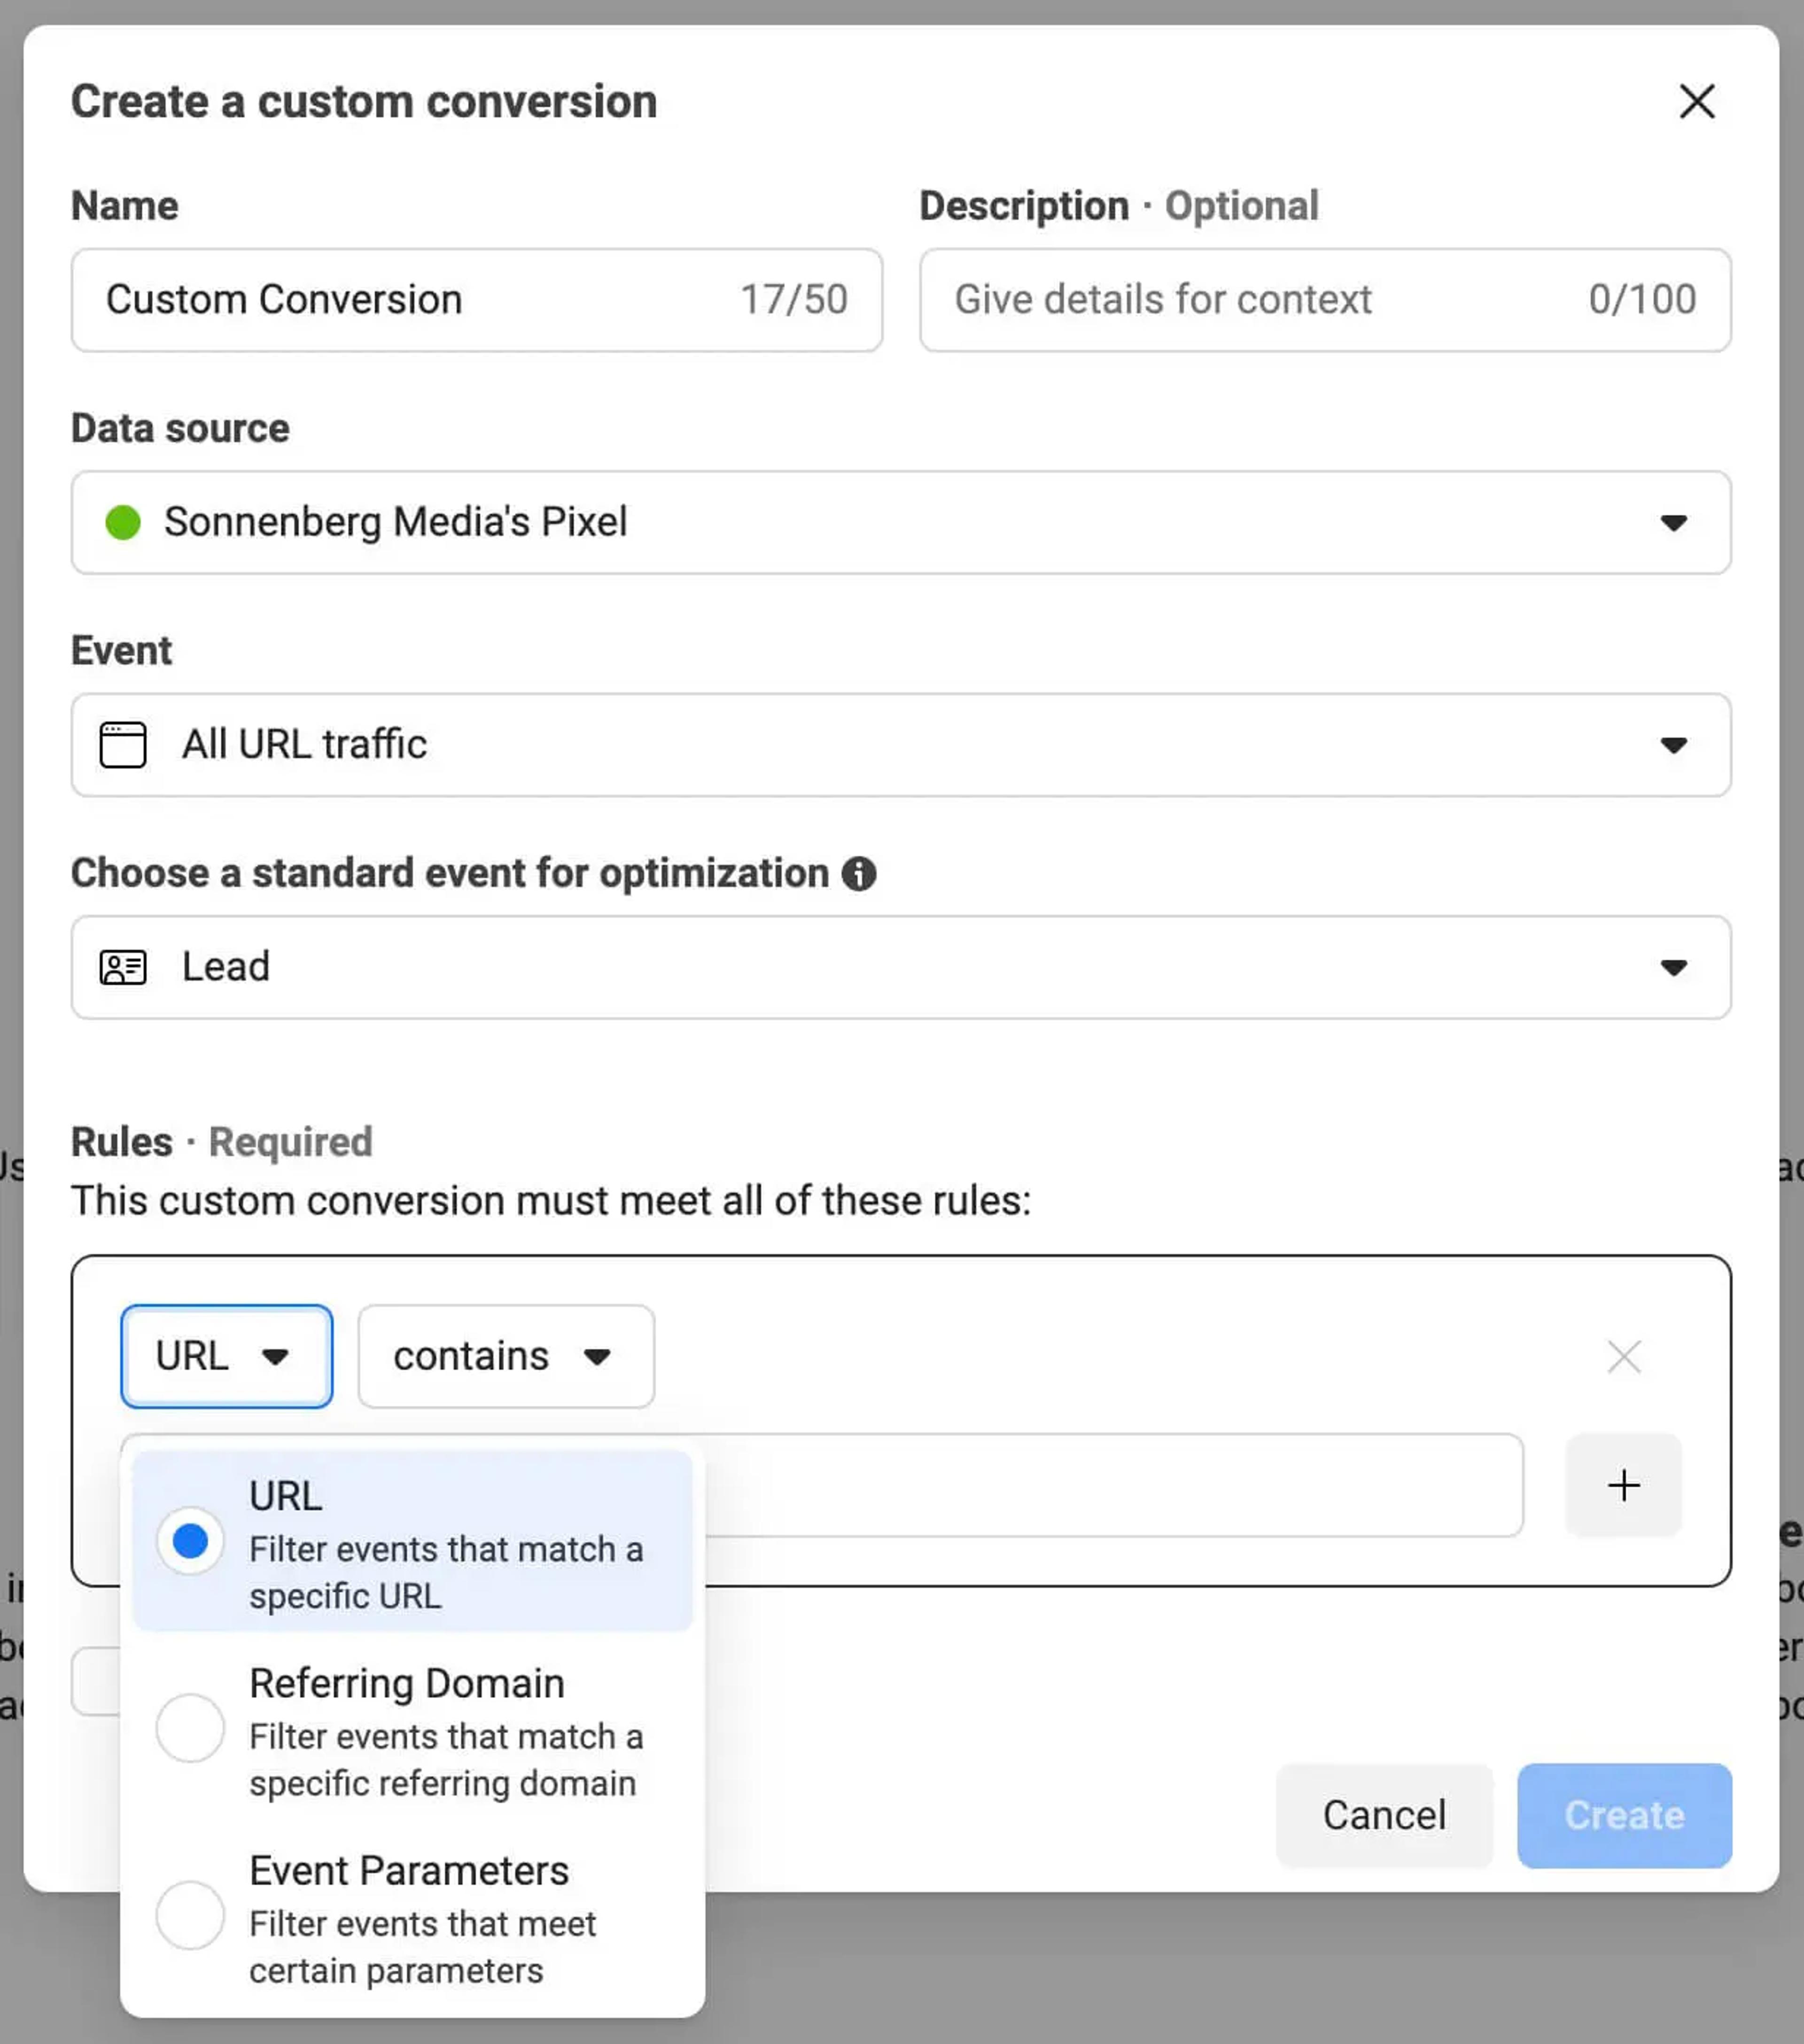Image resolution: width=1804 pixels, height=2044 pixels.
Task: Click the green pixel status dot
Action: coord(123,522)
